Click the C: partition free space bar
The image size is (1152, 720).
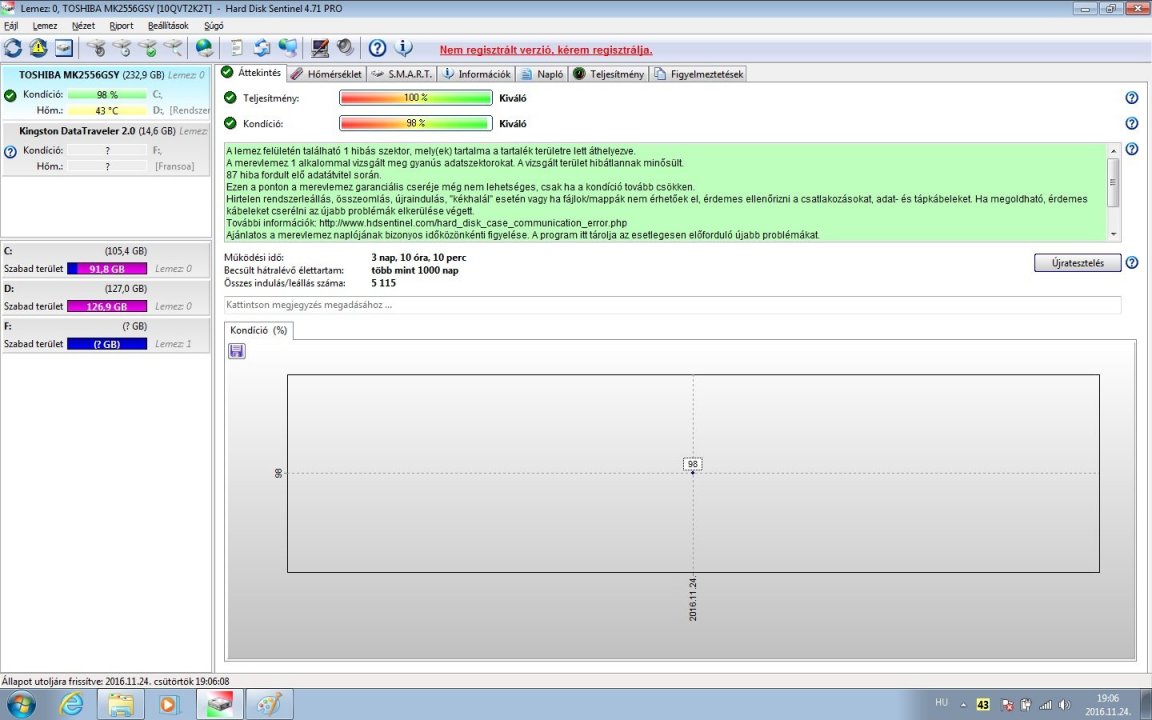(x=107, y=269)
